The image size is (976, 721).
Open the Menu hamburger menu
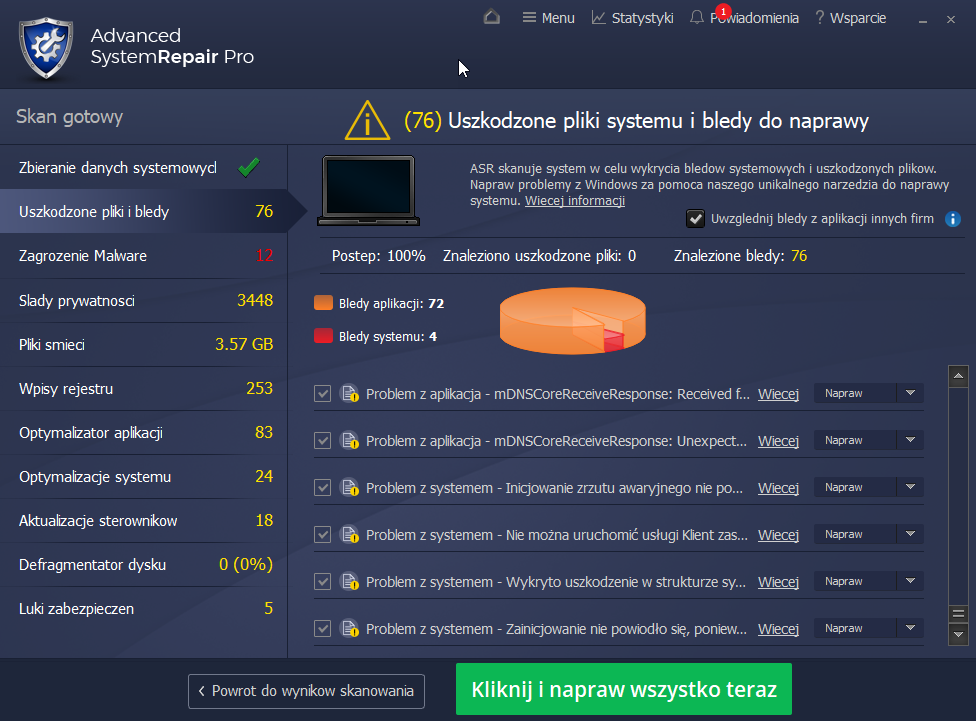548,18
